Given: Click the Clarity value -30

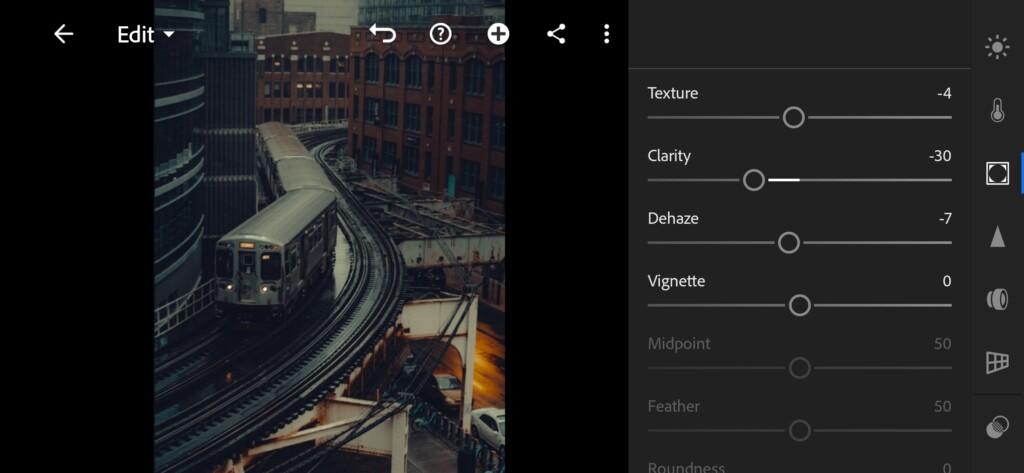Looking at the screenshot, I should [940, 156].
